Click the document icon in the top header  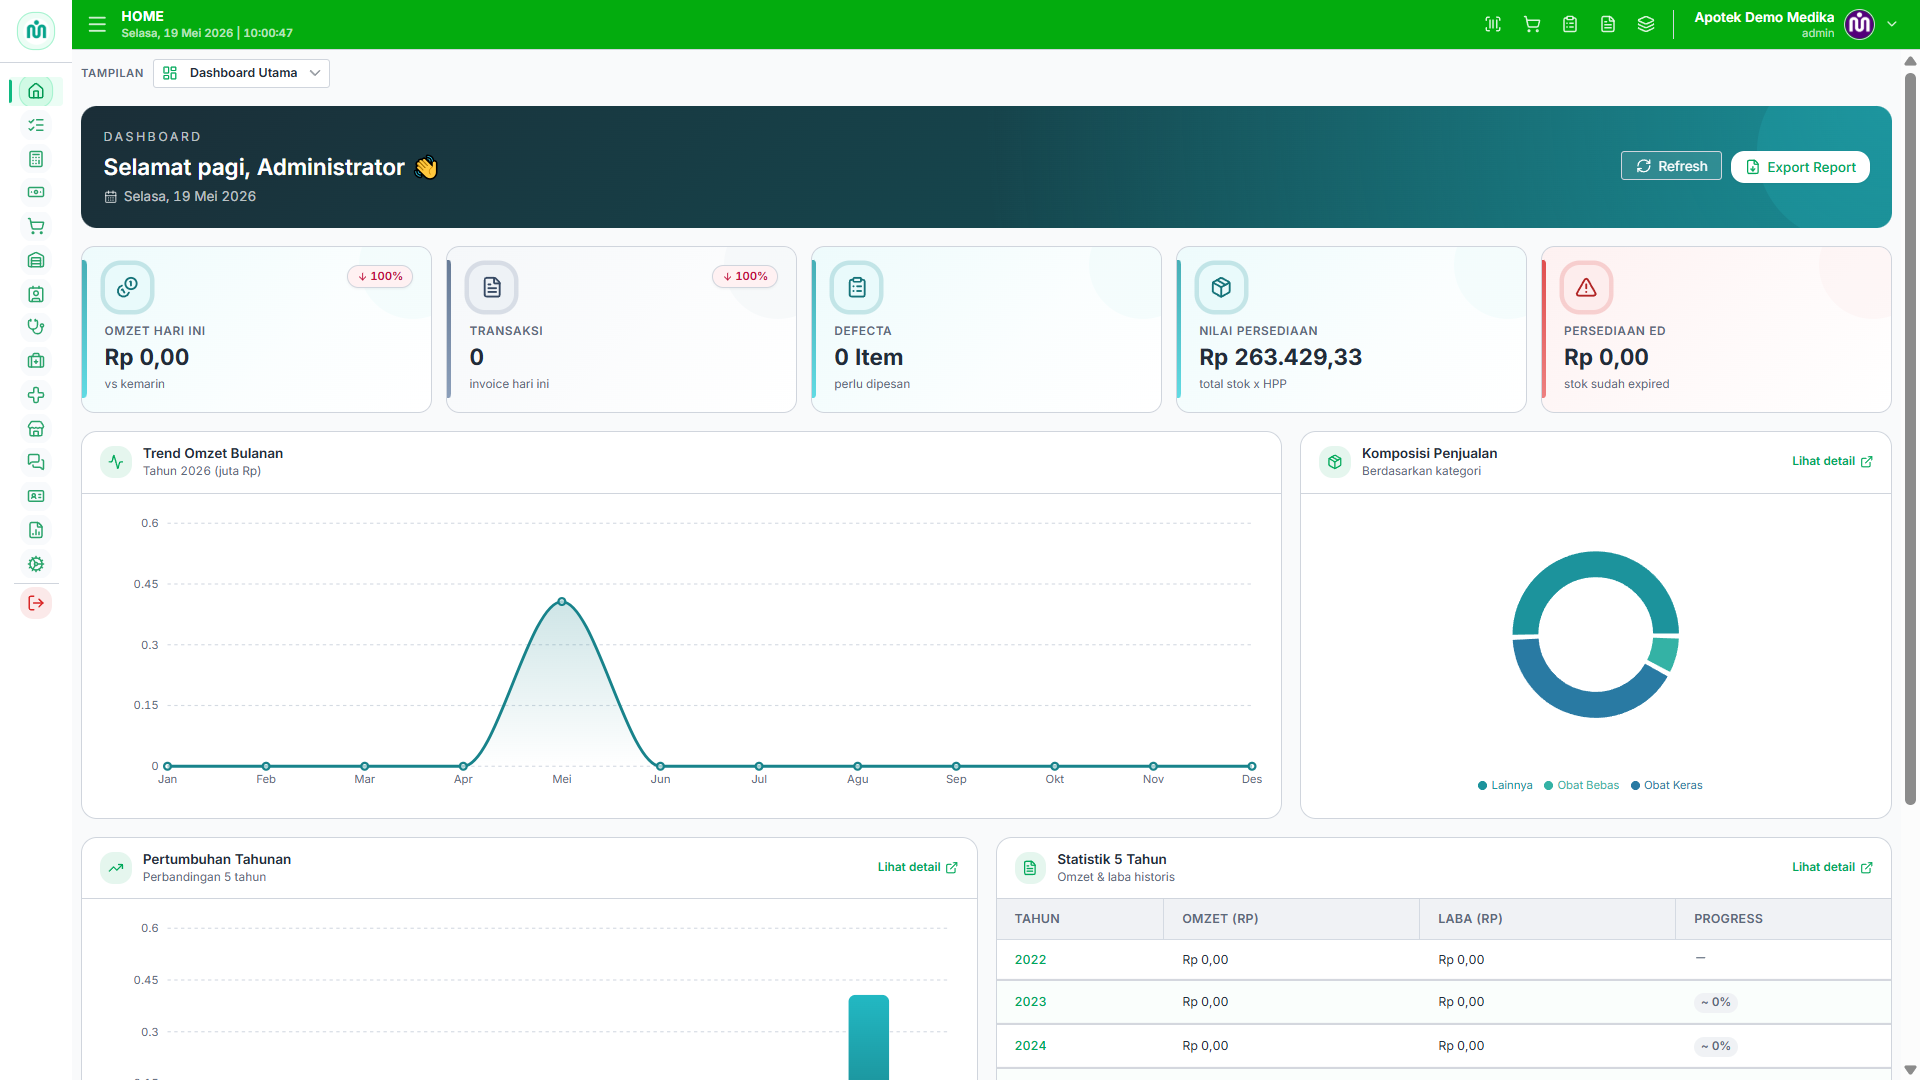[x=1608, y=24]
